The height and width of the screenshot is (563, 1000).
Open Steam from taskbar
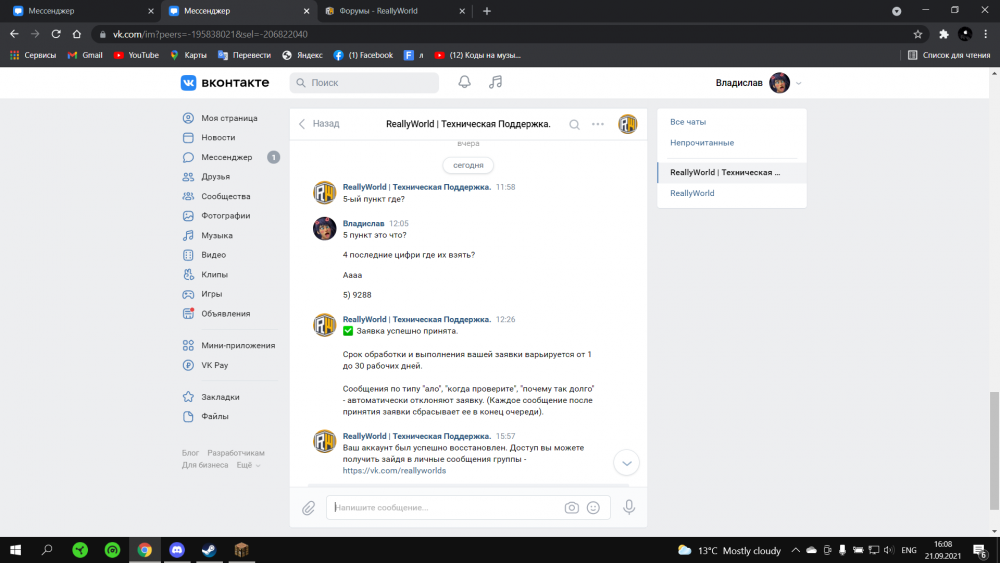209,550
